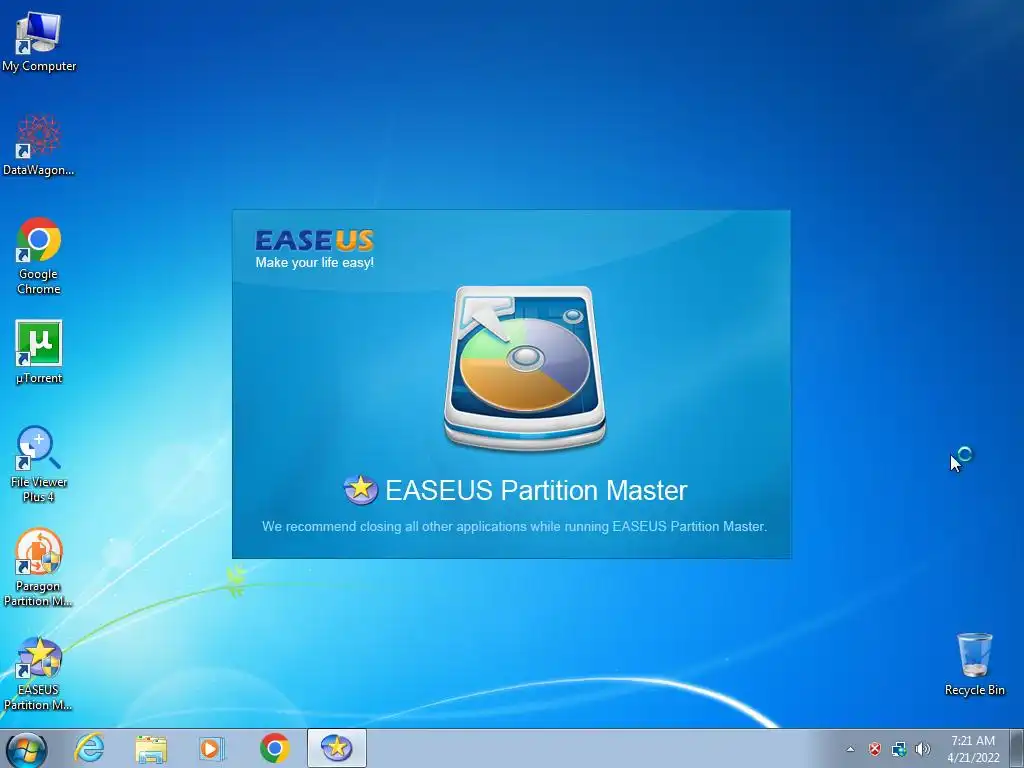Launch Internet Explorer from the taskbar
The width and height of the screenshot is (1024, 768).
coord(89,748)
